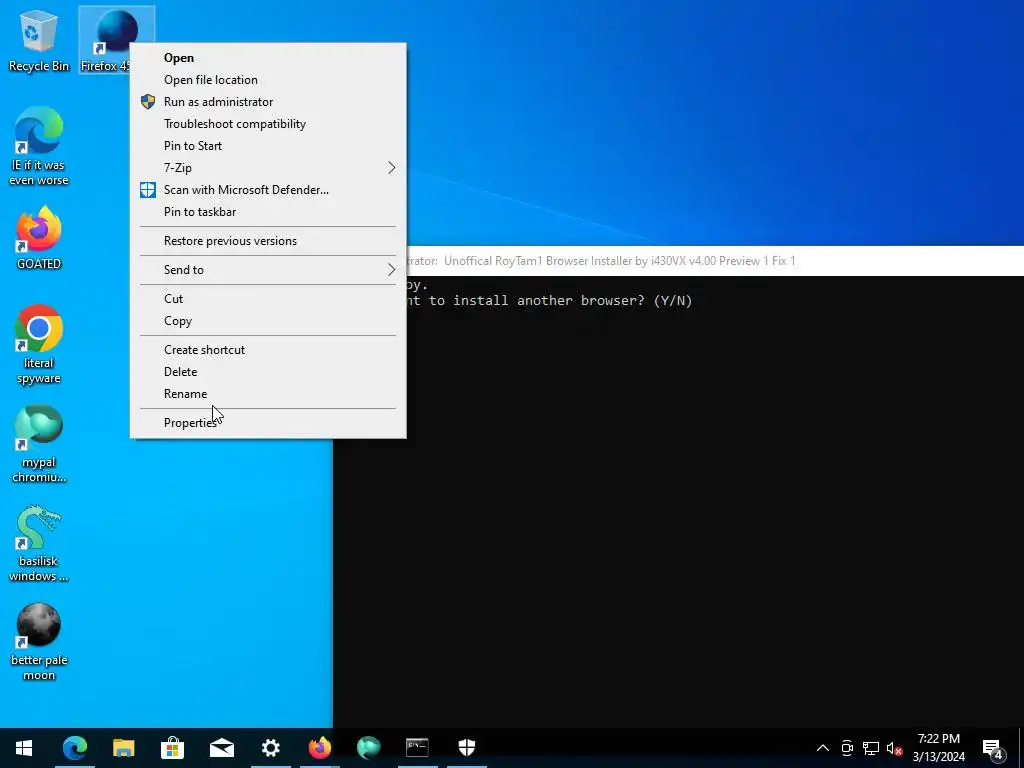Select the GOATED Firefox desktop shortcut
Viewport: 1024px width, 768px height.
coord(39,238)
